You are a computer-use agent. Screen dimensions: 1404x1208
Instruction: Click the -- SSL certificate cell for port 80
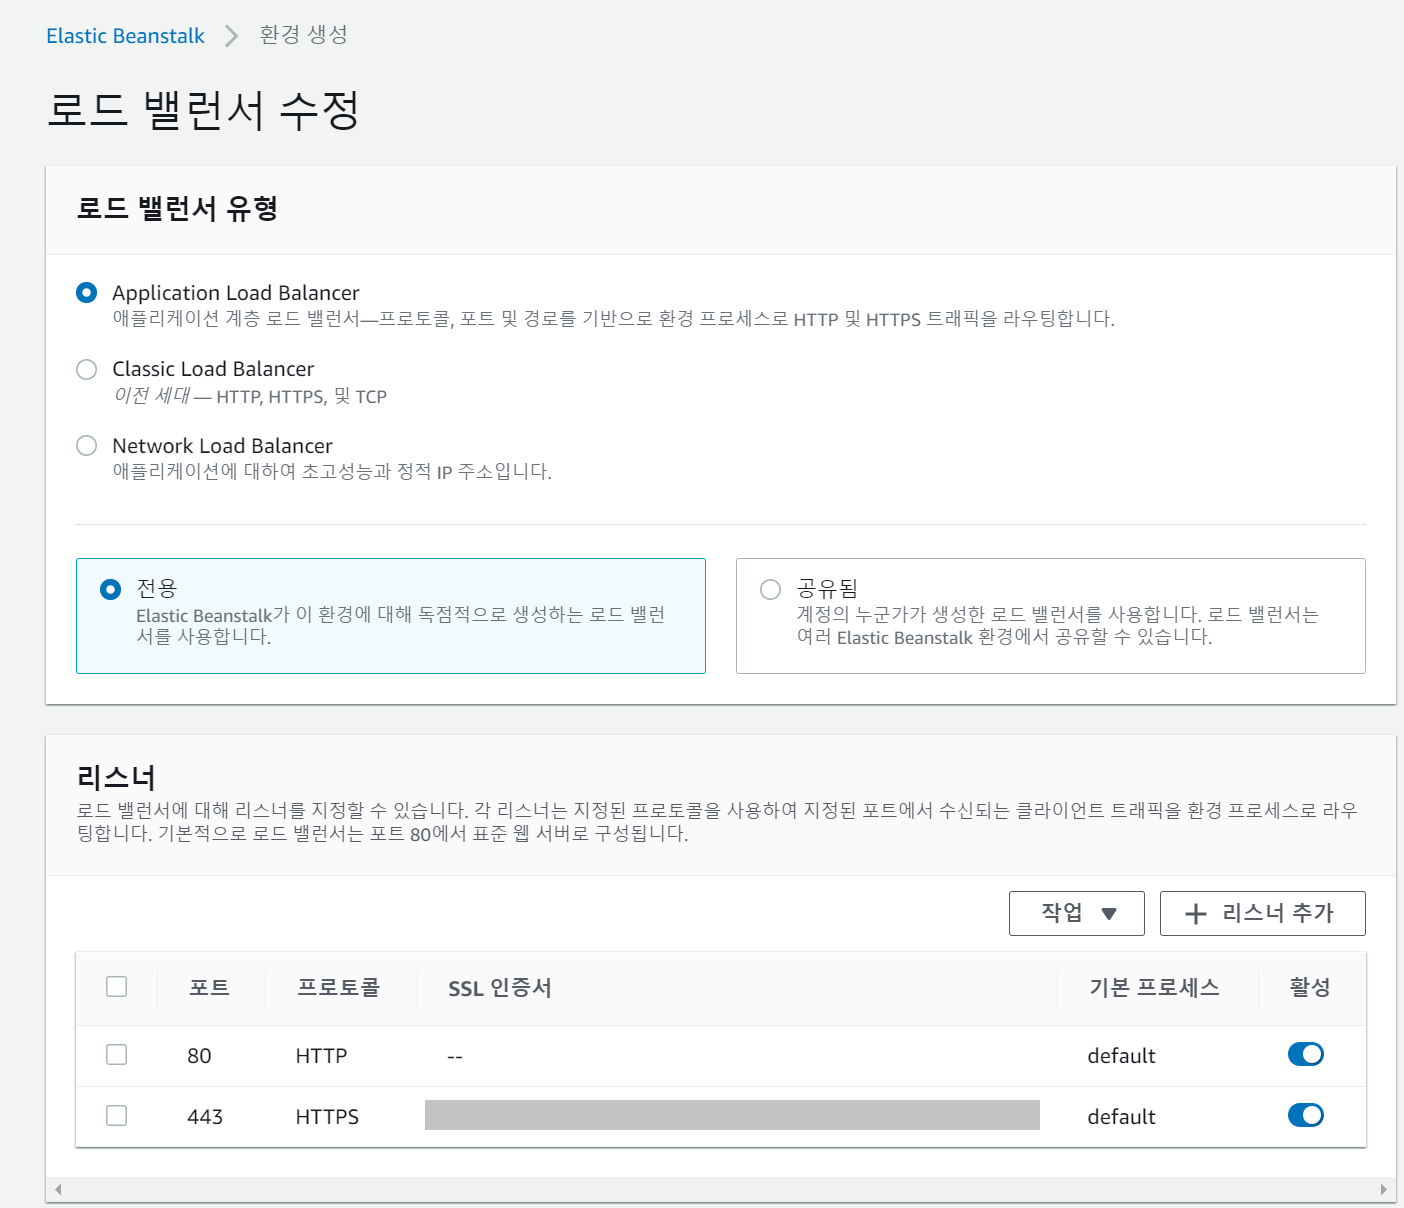coord(455,1057)
